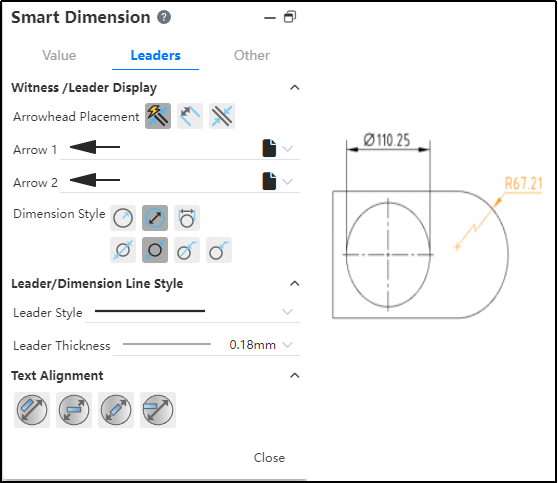Select linear diameter dimension style icon

pyautogui.click(x=187, y=218)
